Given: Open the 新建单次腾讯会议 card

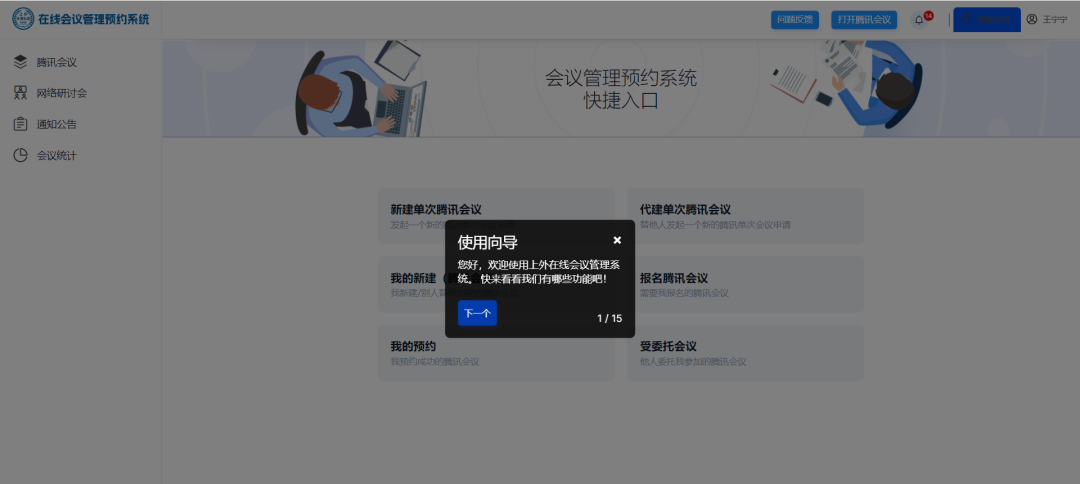Looking at the screenshot, I should [496, 215].
